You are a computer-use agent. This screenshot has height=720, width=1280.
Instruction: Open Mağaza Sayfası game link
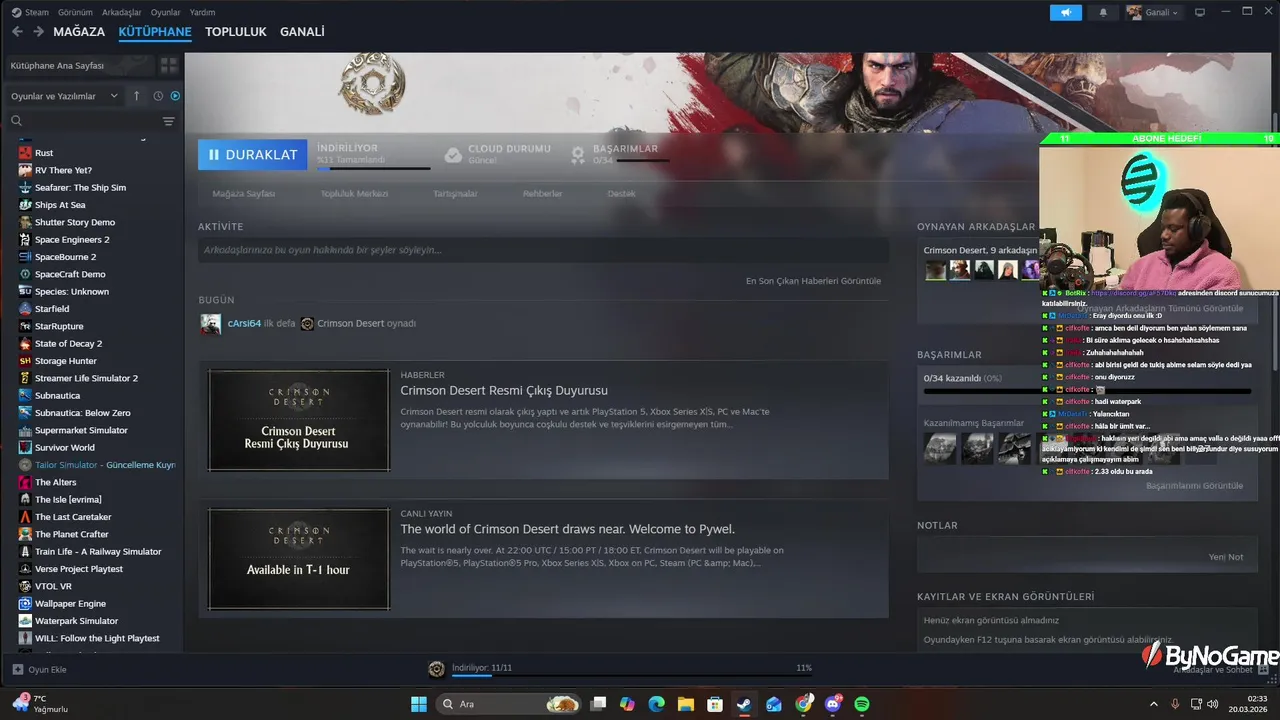pyautogui.click(x=243, y=193)
